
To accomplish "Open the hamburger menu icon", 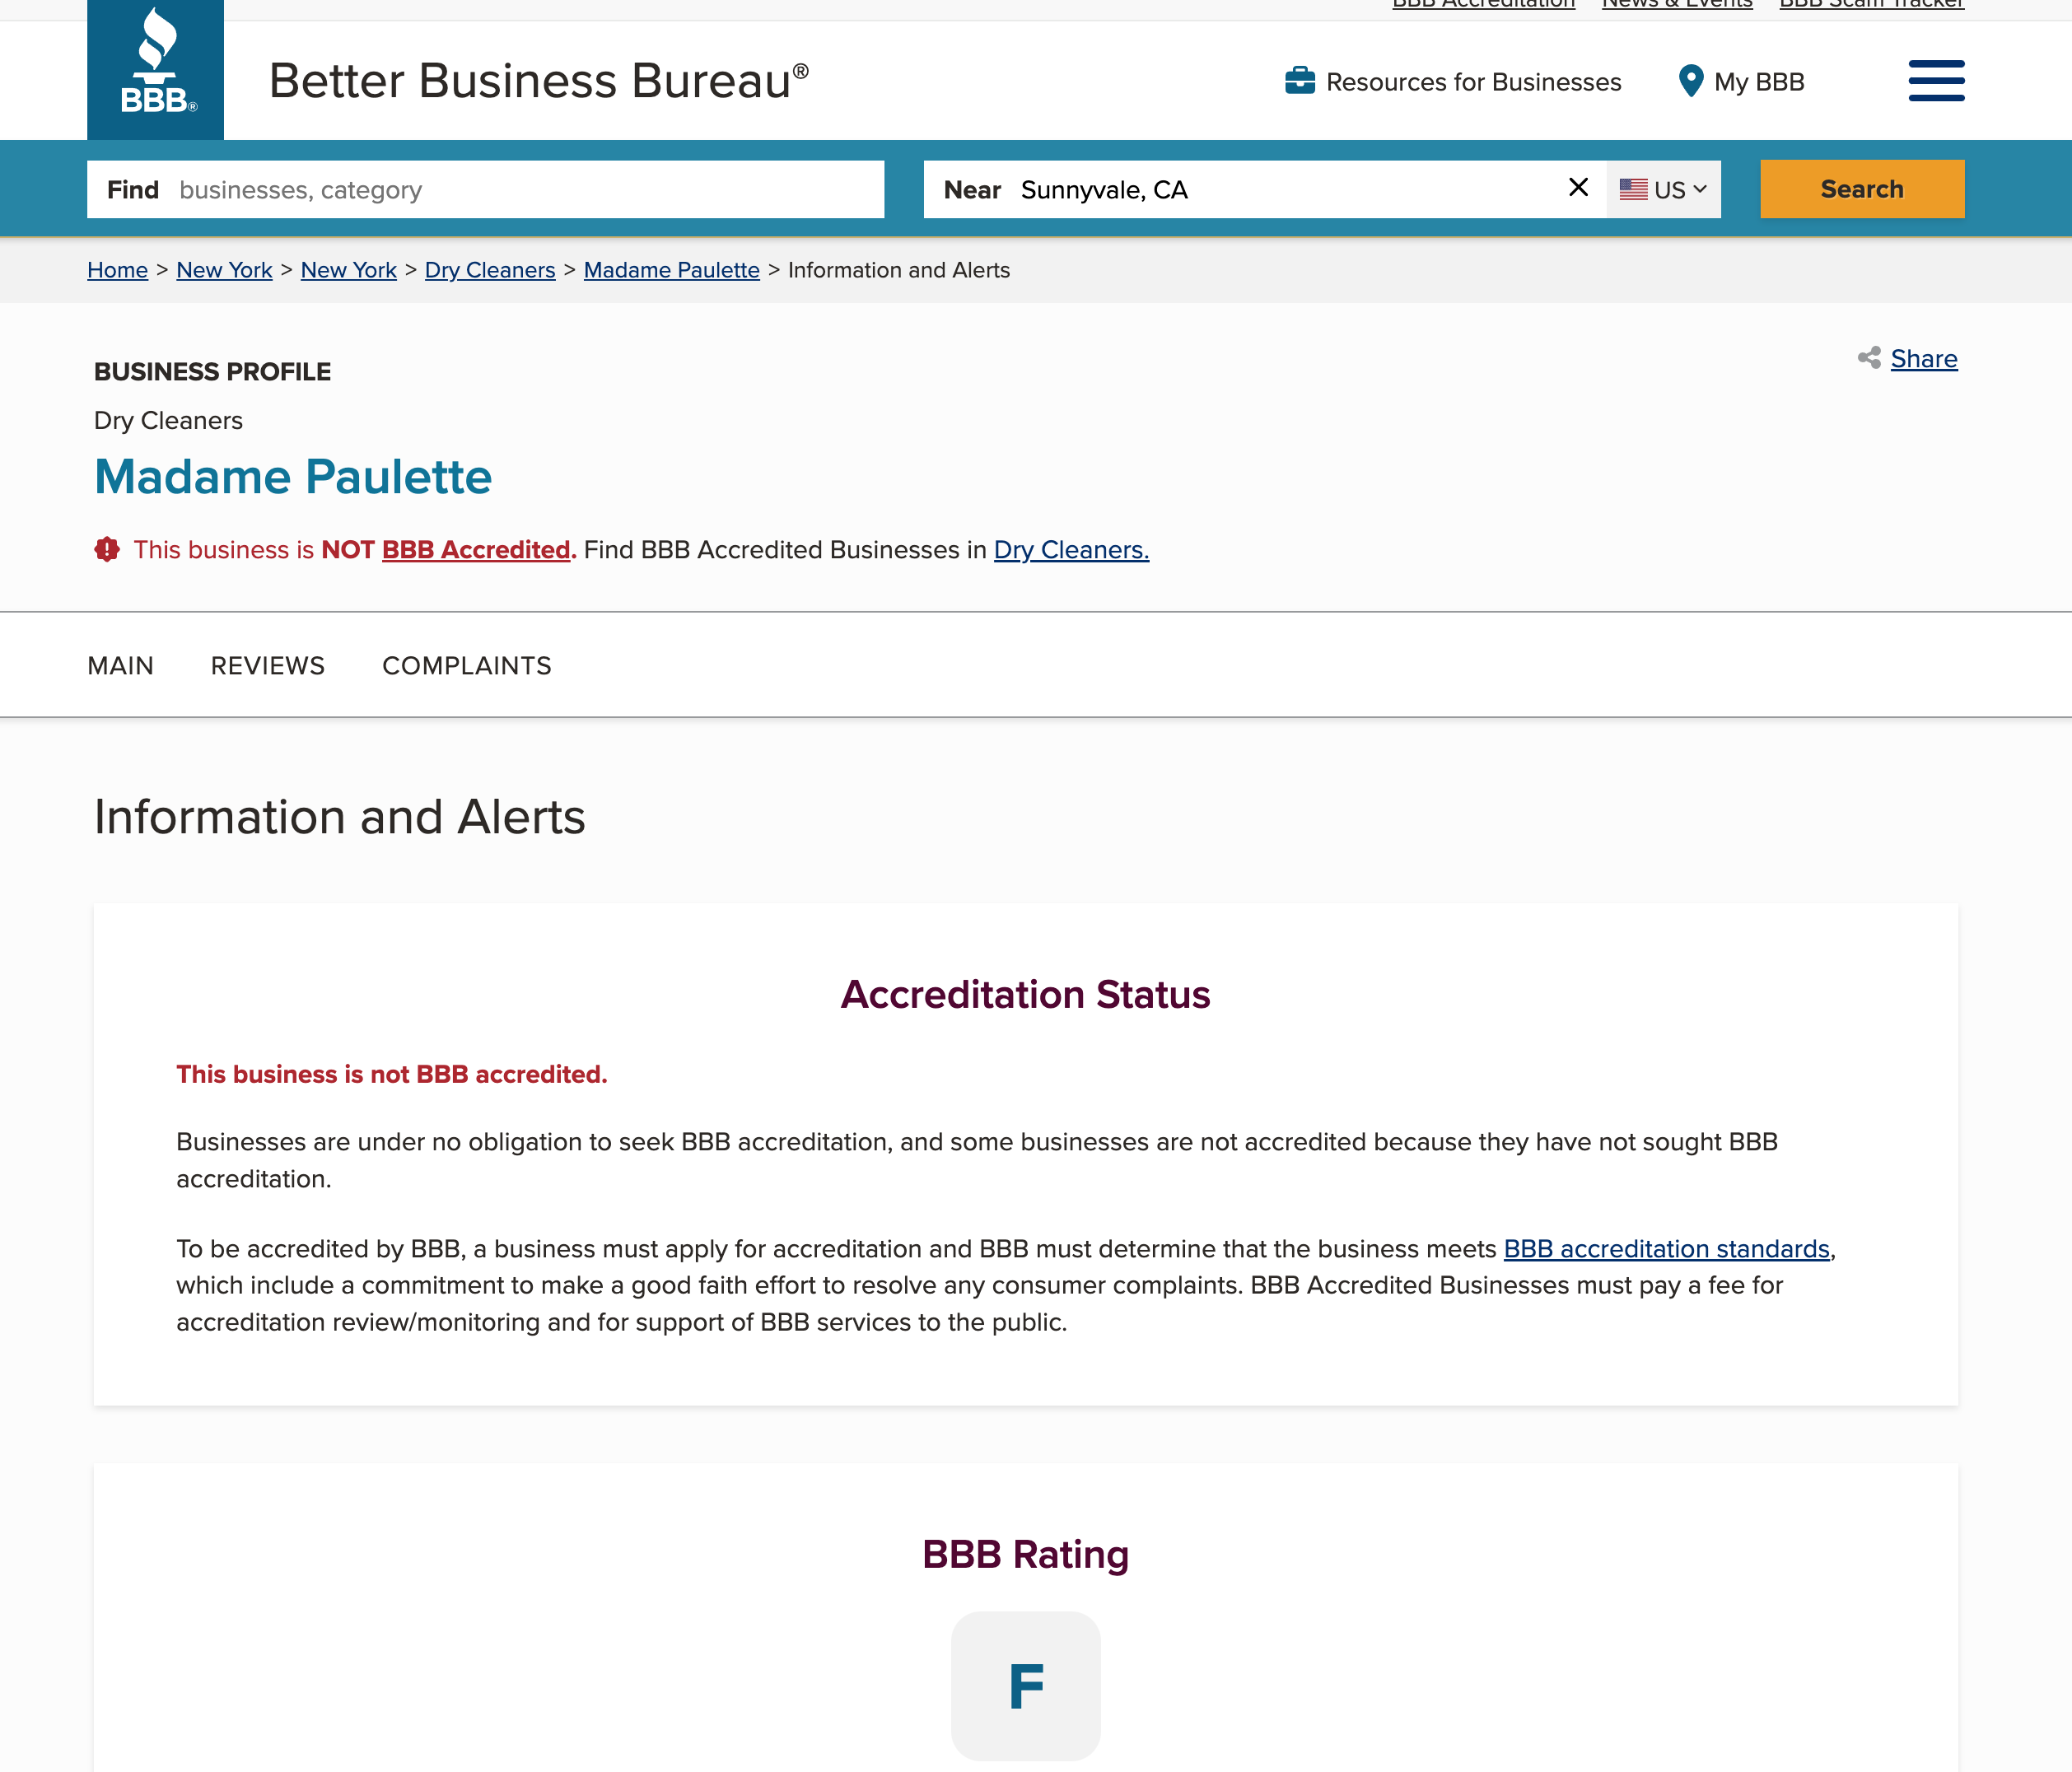I will click(1936, 81).
